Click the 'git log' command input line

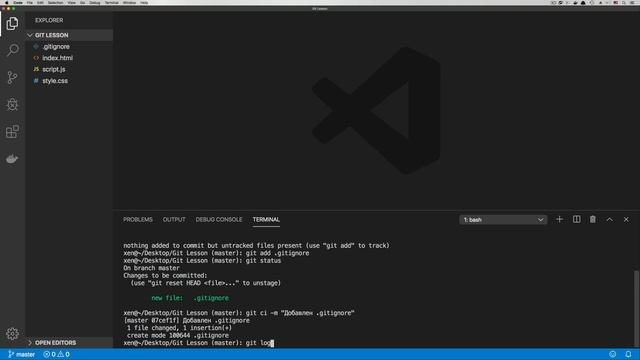(198, 343)
